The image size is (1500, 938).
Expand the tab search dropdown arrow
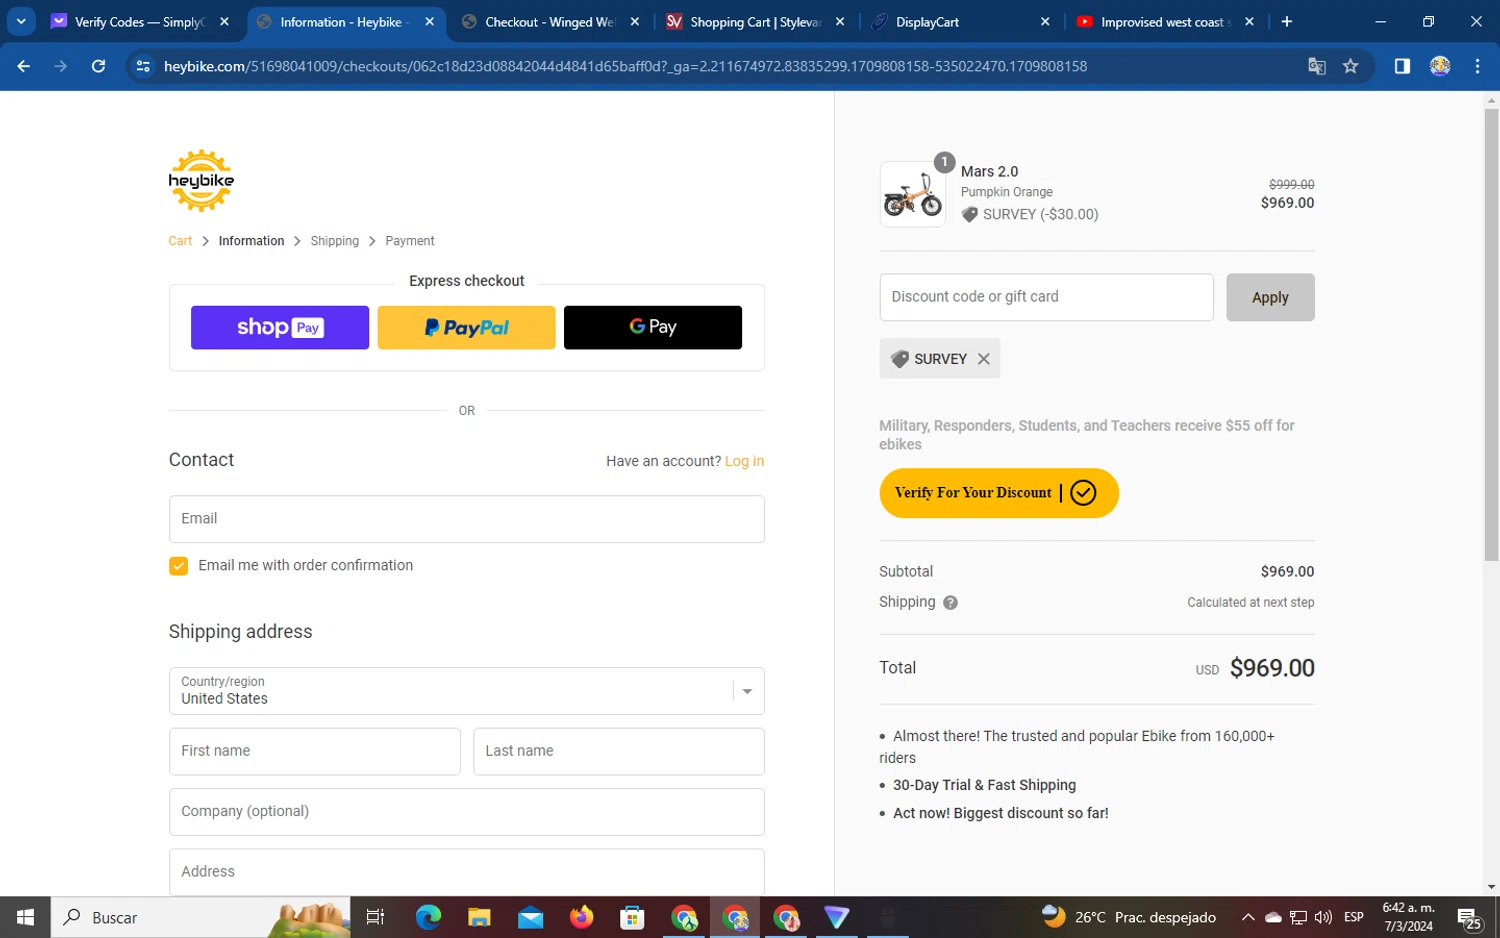21,21
